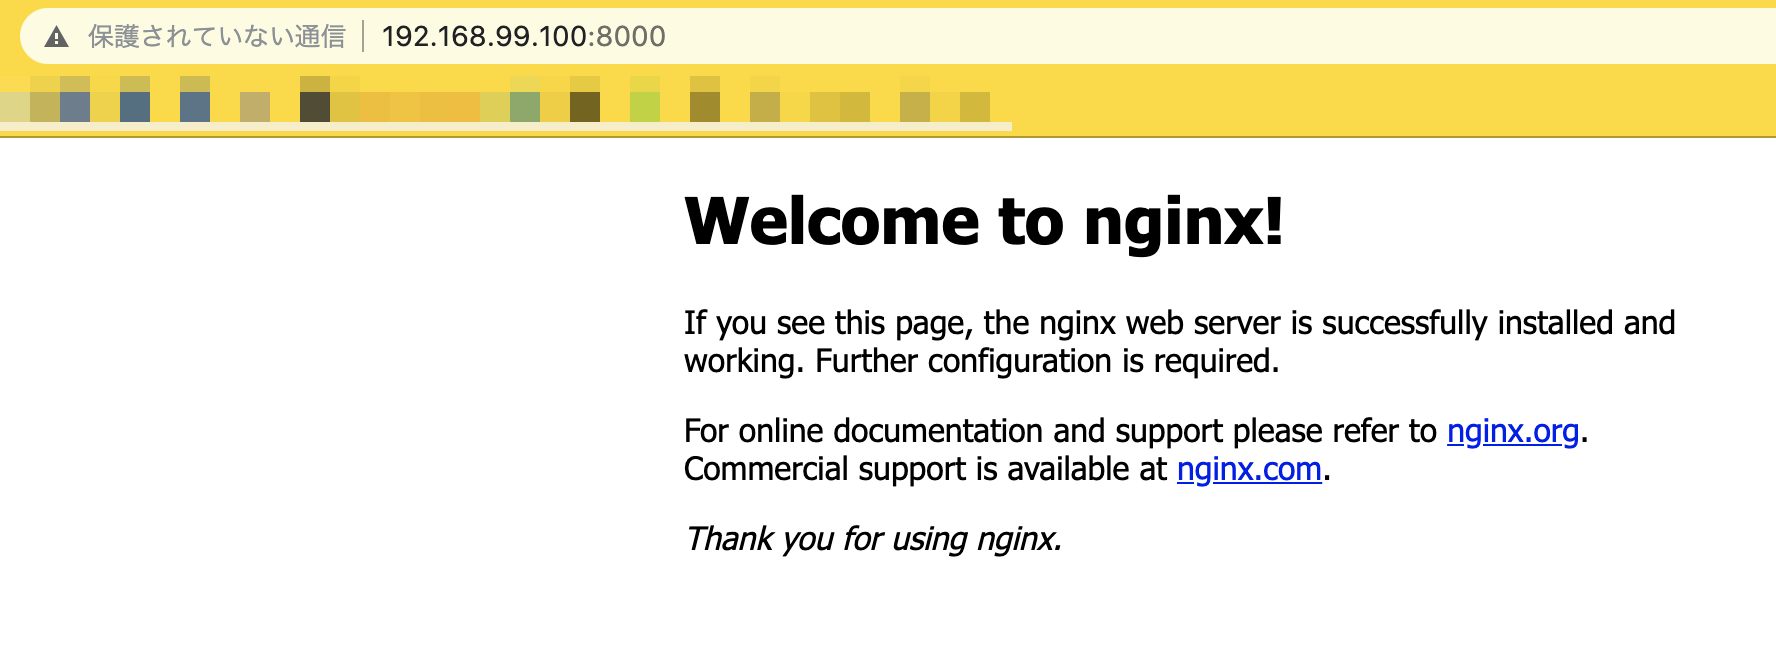The image size is (1776, 662).
Task: Click the "Commercial support is available at" text
Action: coord(926,469)
